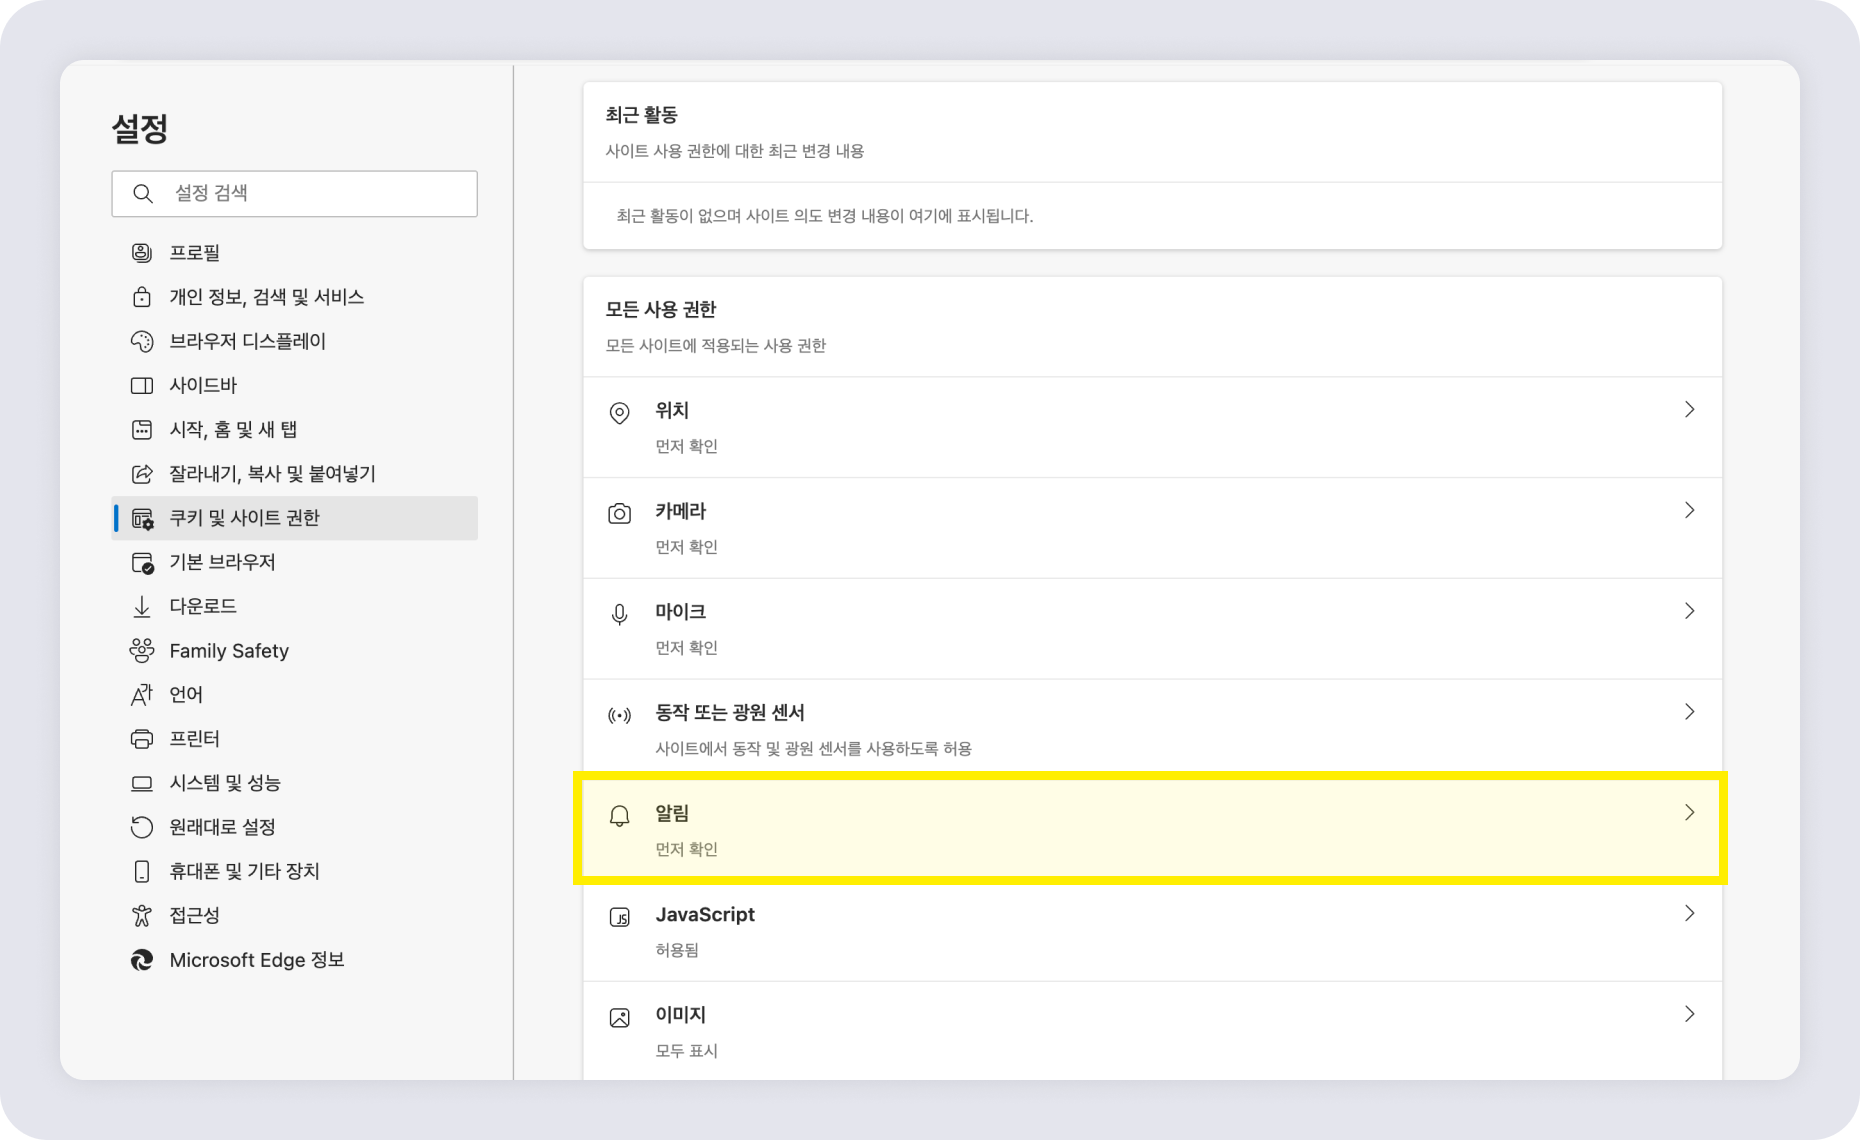The width and height of the screenshot is (1860, 1140).
Task: Click the lock icon for 개인 정보, 검색 및 서비스
Action: [142, 297]
